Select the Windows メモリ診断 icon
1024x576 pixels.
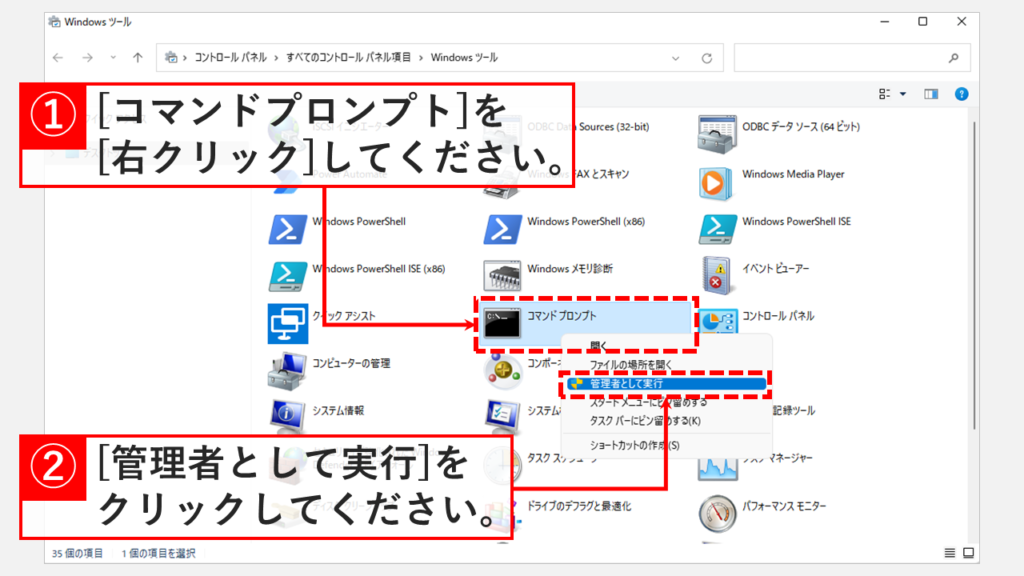[502, 276]
